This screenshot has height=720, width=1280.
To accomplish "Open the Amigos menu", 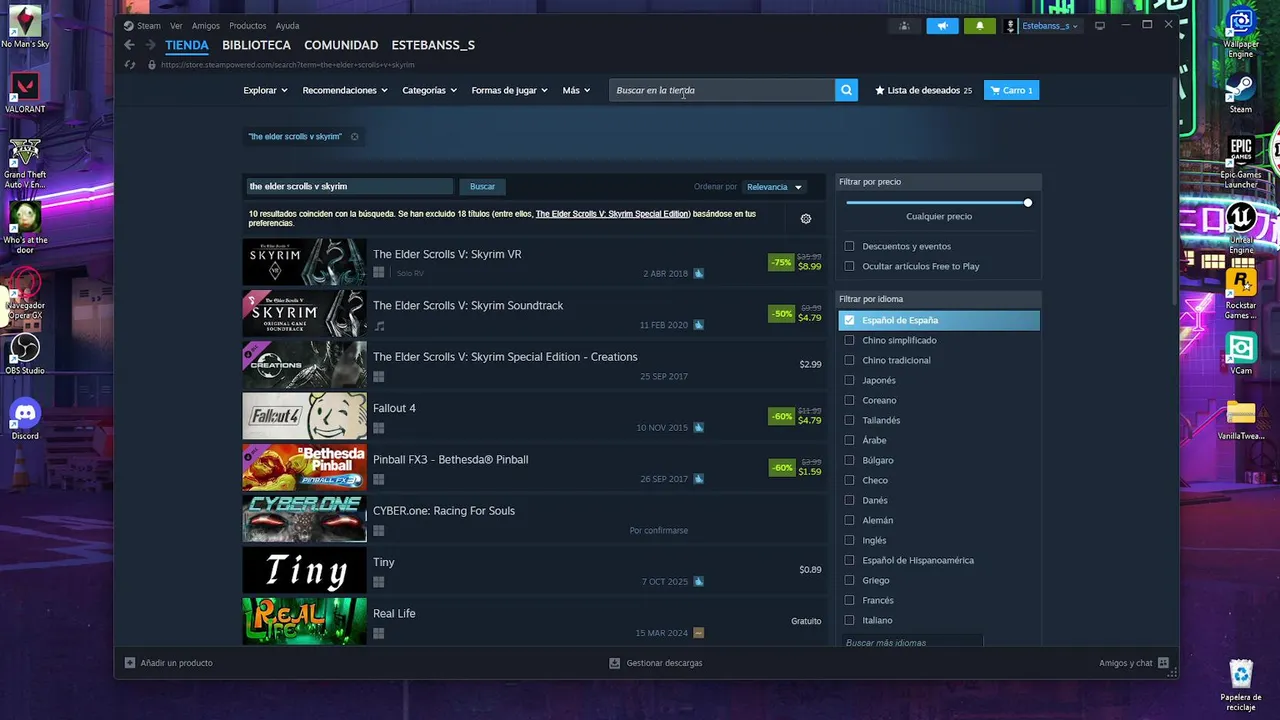I will pos(206,26).
